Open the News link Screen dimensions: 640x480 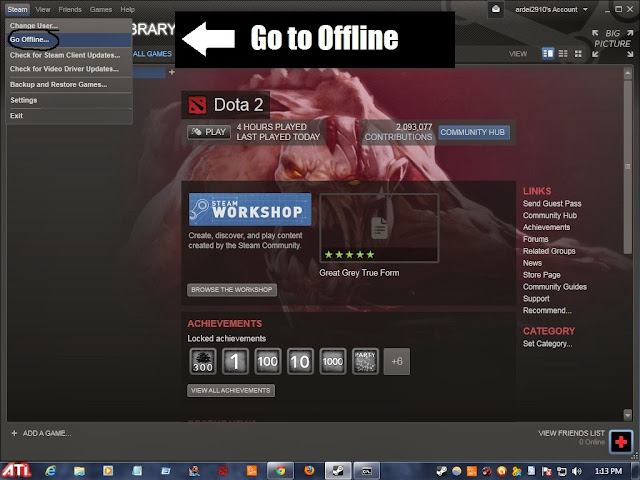pyautogui.click(x=532, y=263)
